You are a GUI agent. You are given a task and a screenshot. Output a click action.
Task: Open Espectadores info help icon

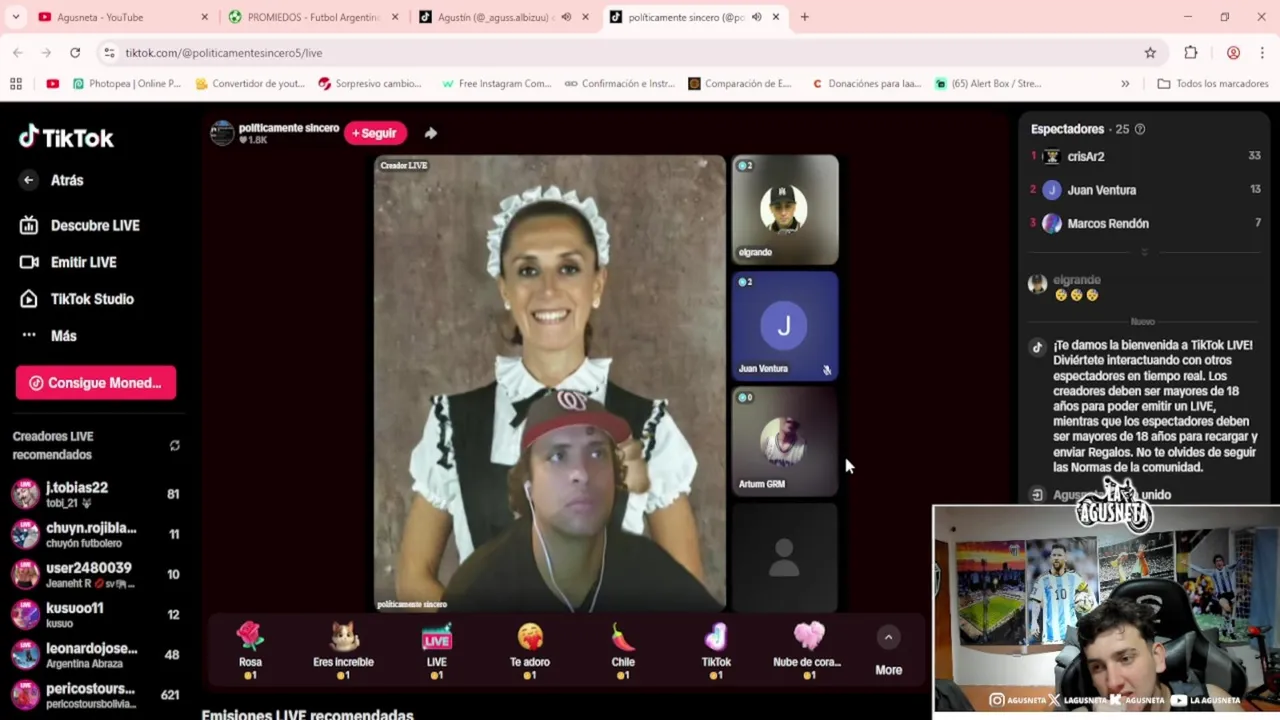(1140, 129)
